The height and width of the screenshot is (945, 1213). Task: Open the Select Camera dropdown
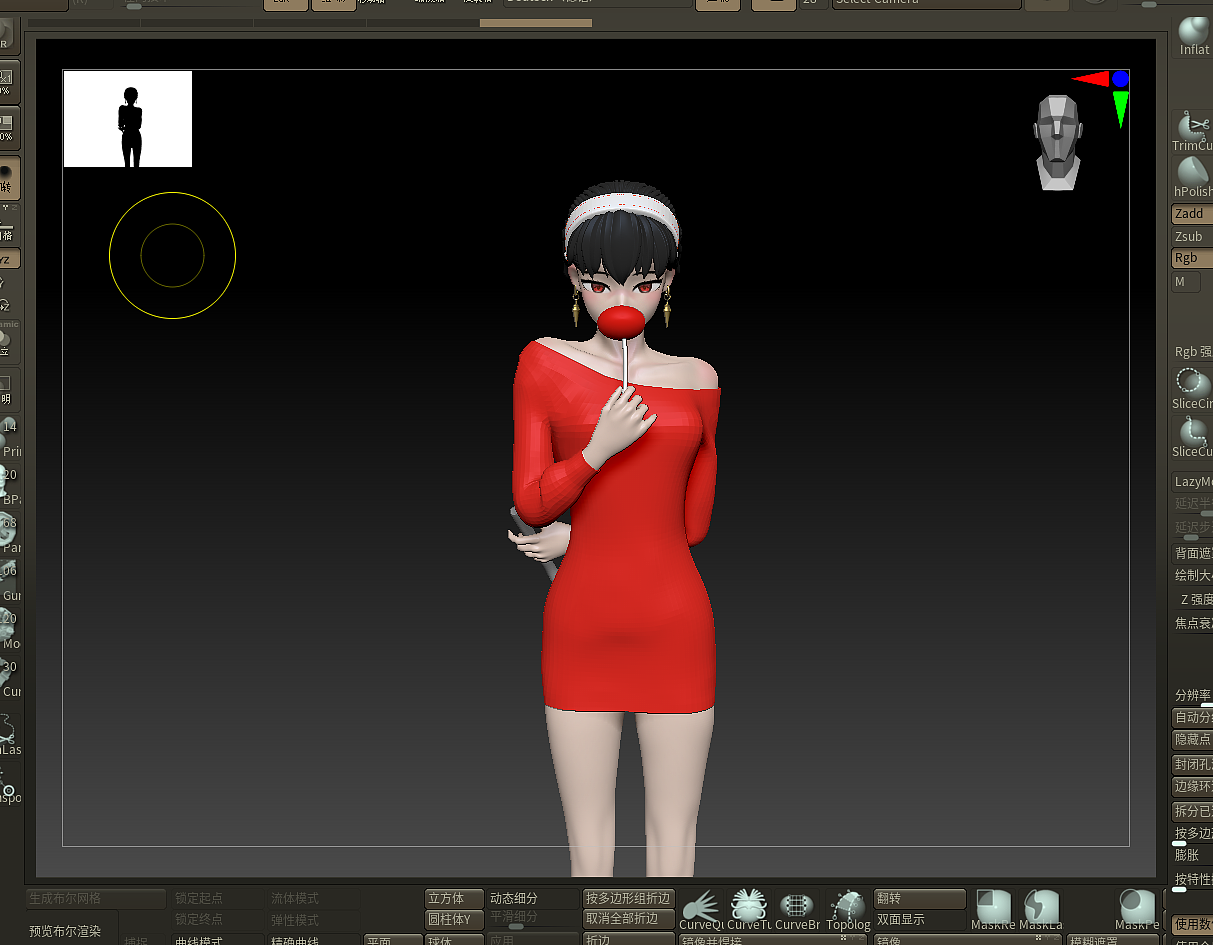pos(925,3)
